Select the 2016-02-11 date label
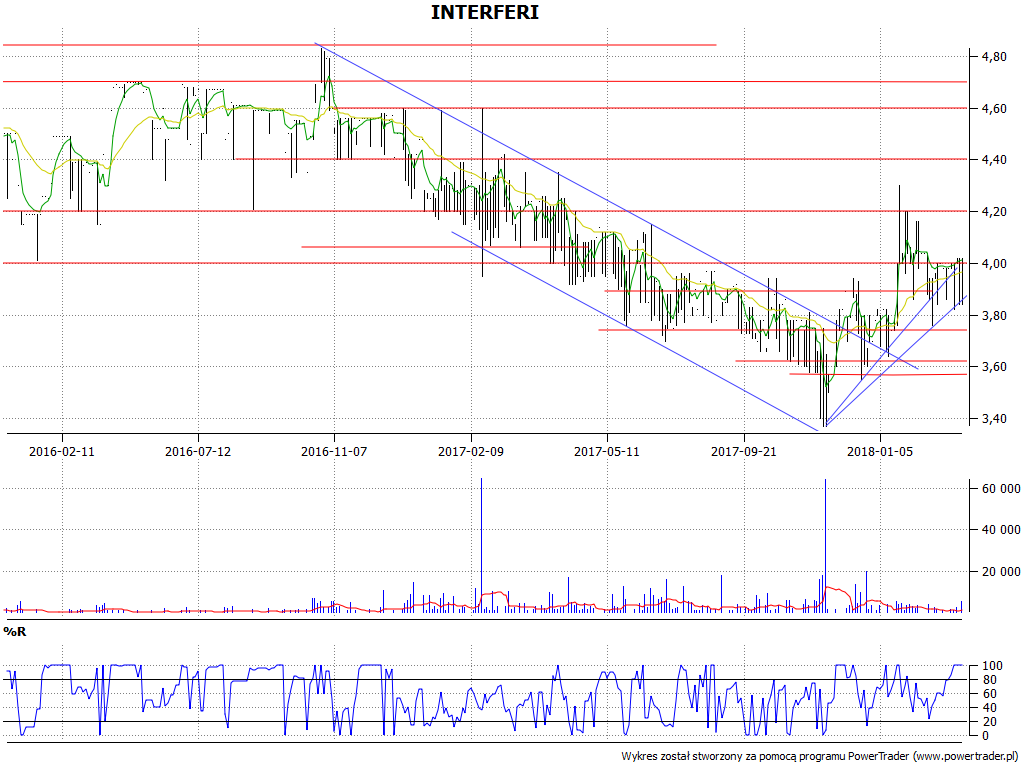The width and height of the screenshot is (1024, 768). [x=62, y=451]
